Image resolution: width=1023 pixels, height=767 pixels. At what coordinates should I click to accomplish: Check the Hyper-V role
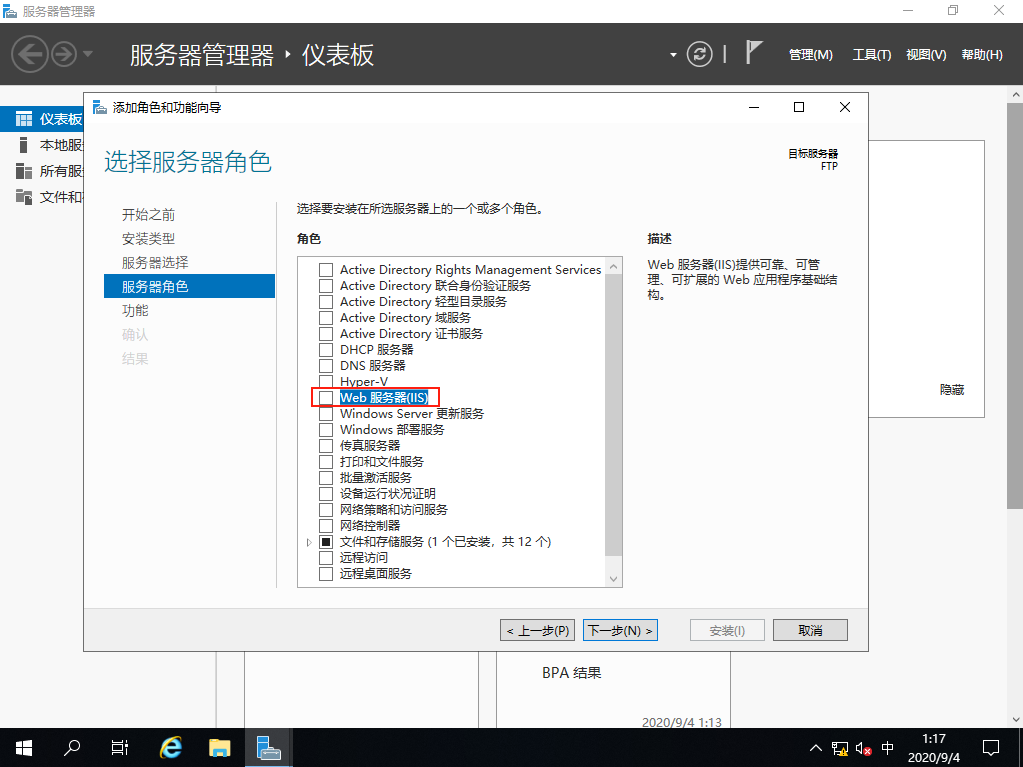(326, 382)
